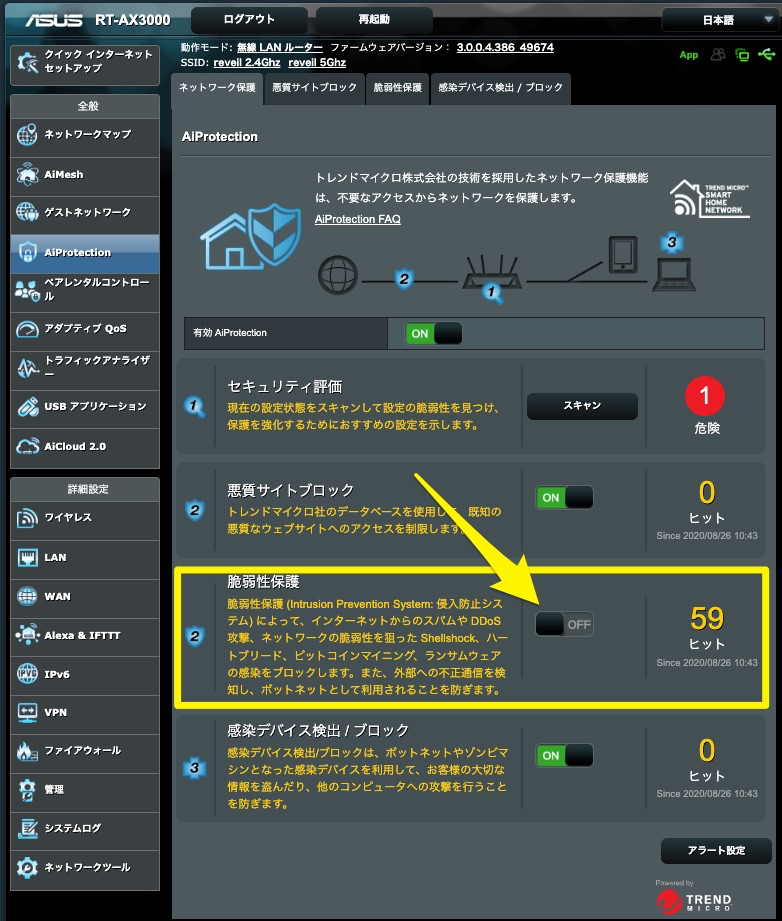782x921 pixels.
Task: Open the 日本語 language dropdown
Action: coord(719,20)
